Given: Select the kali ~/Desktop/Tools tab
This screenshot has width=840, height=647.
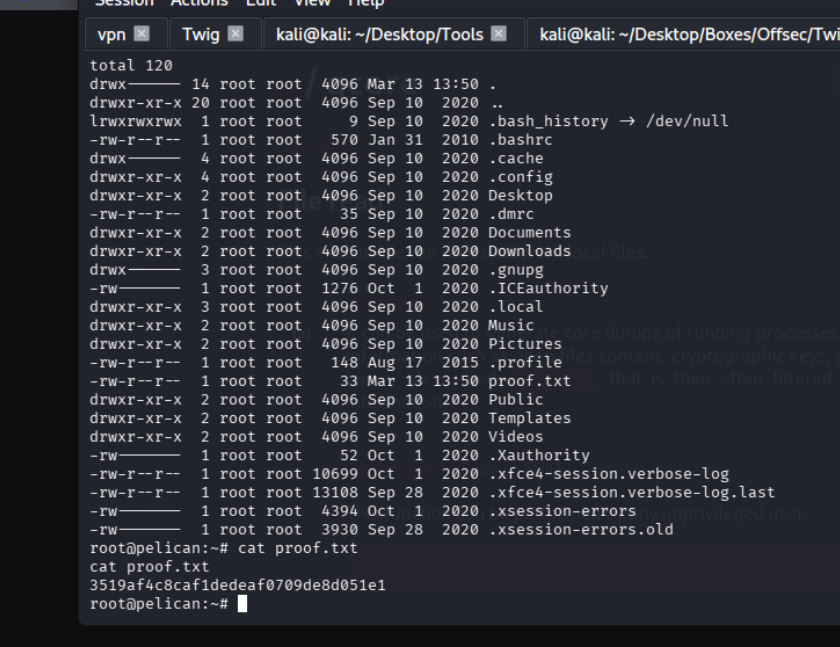Looking at the screenshot, I should point(379,35).
